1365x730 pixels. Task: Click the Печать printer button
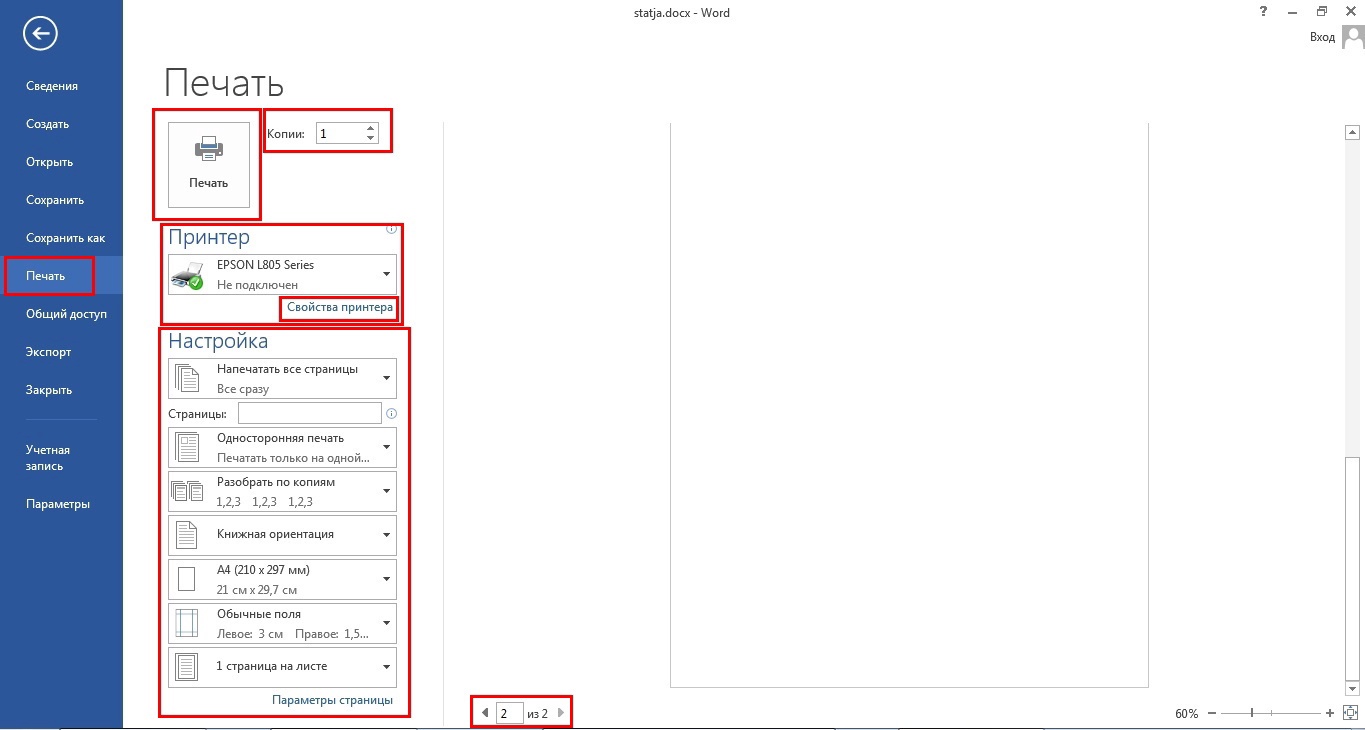click(208, 164)
